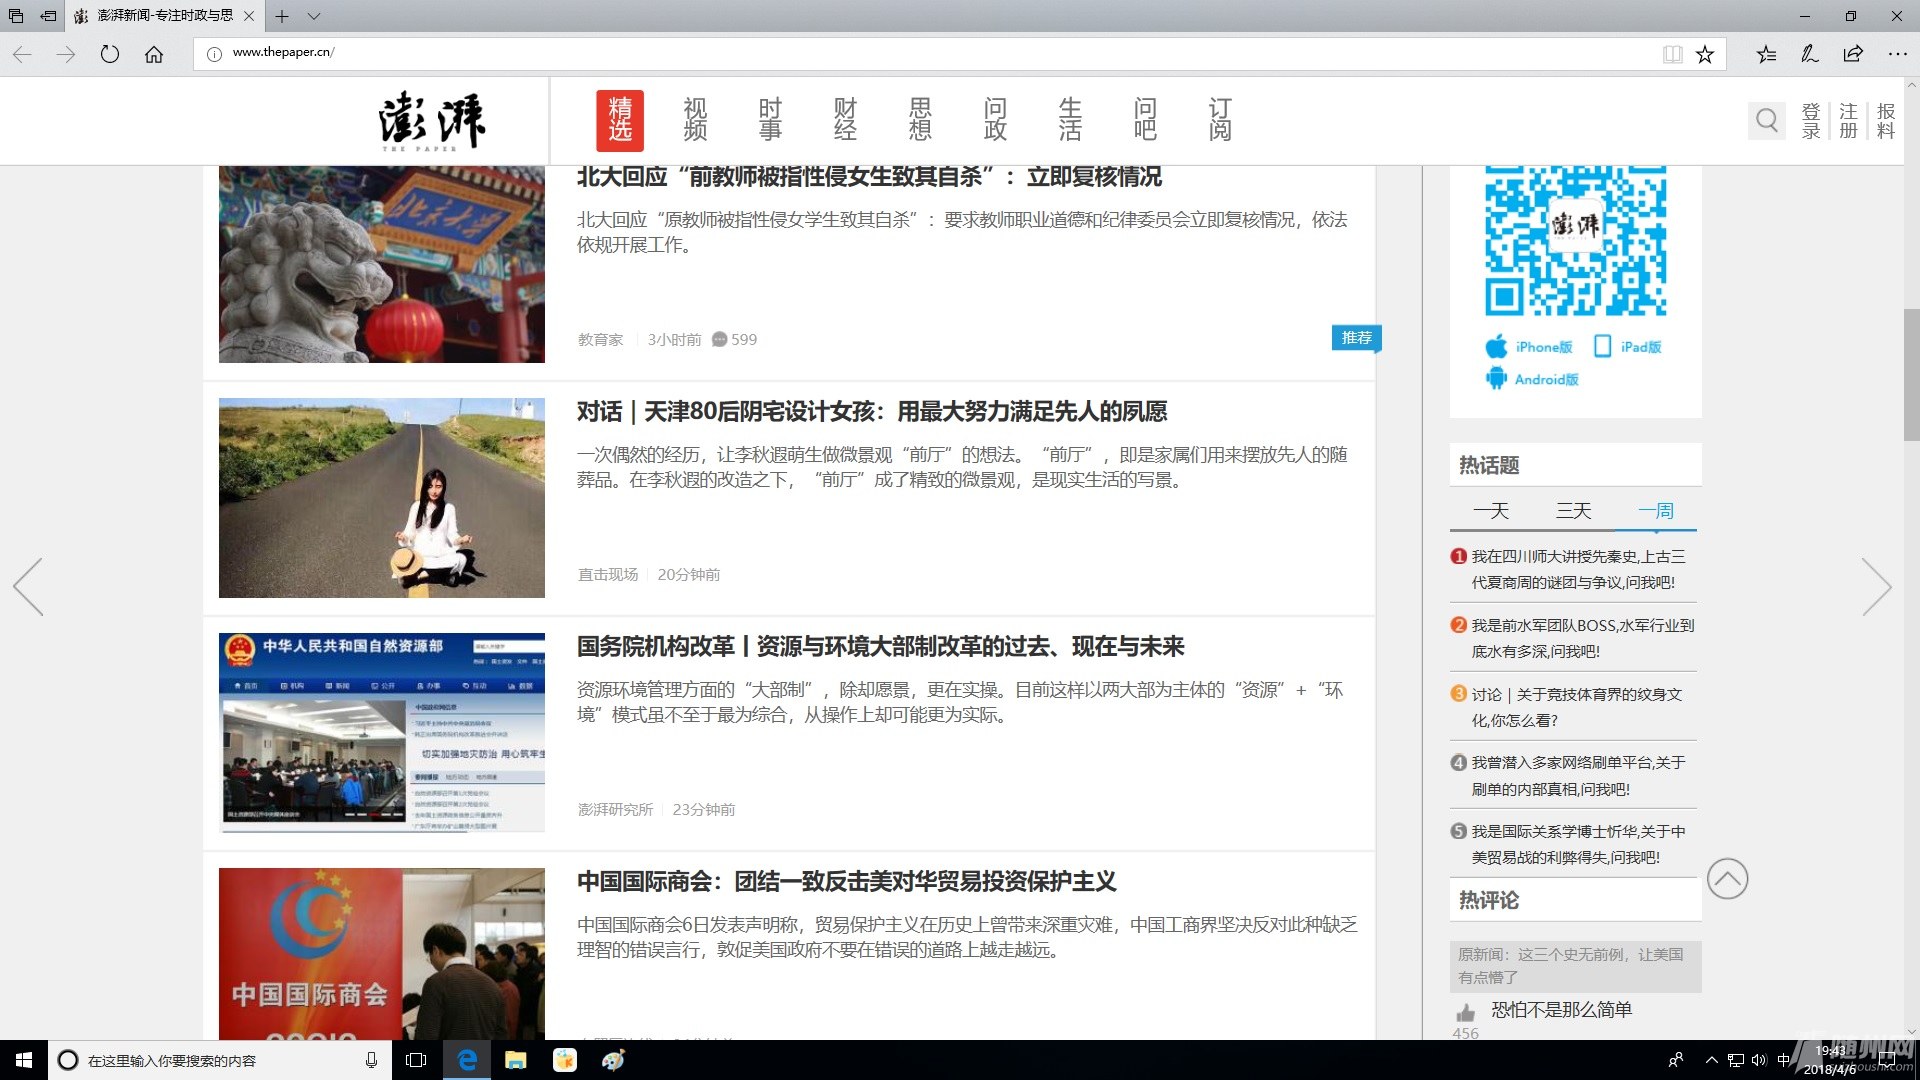Open the tabs you've set aside icon
This screenshot has height=1080, width=1920.
pyautogui.click(x=16, y=16)
